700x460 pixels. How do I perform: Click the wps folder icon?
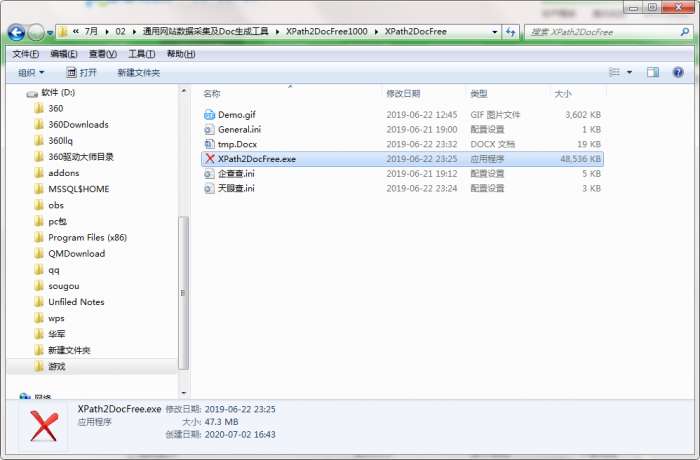coord(39,318)
